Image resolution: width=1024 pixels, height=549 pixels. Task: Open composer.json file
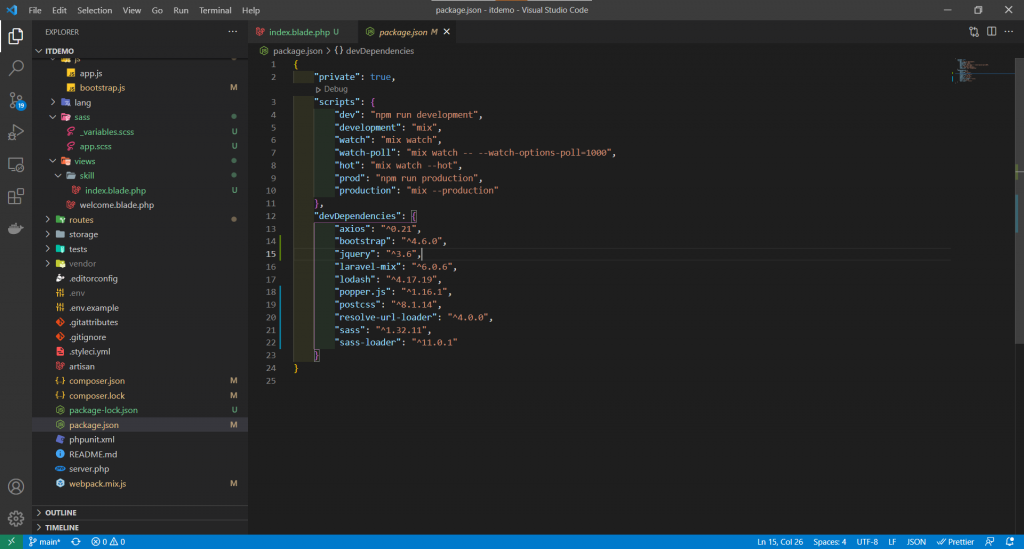(x=140, y=381)
